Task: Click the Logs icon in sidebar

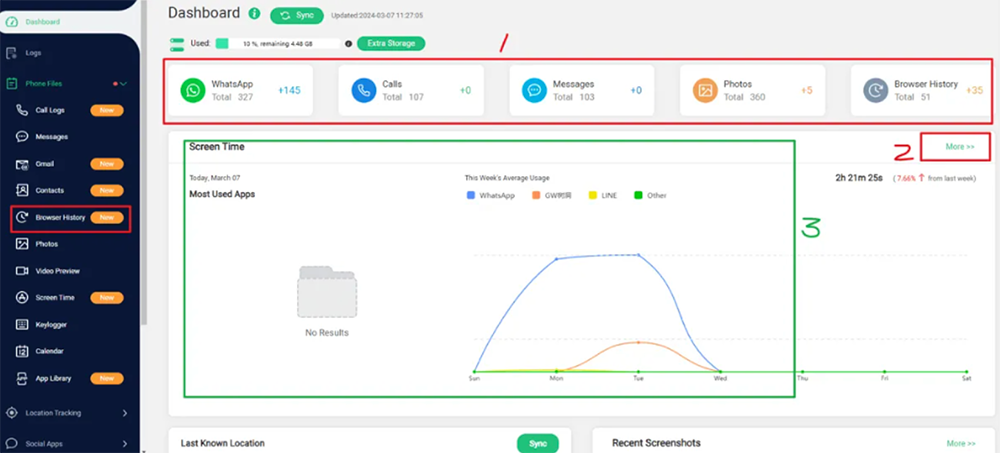Action: [11, 53]
